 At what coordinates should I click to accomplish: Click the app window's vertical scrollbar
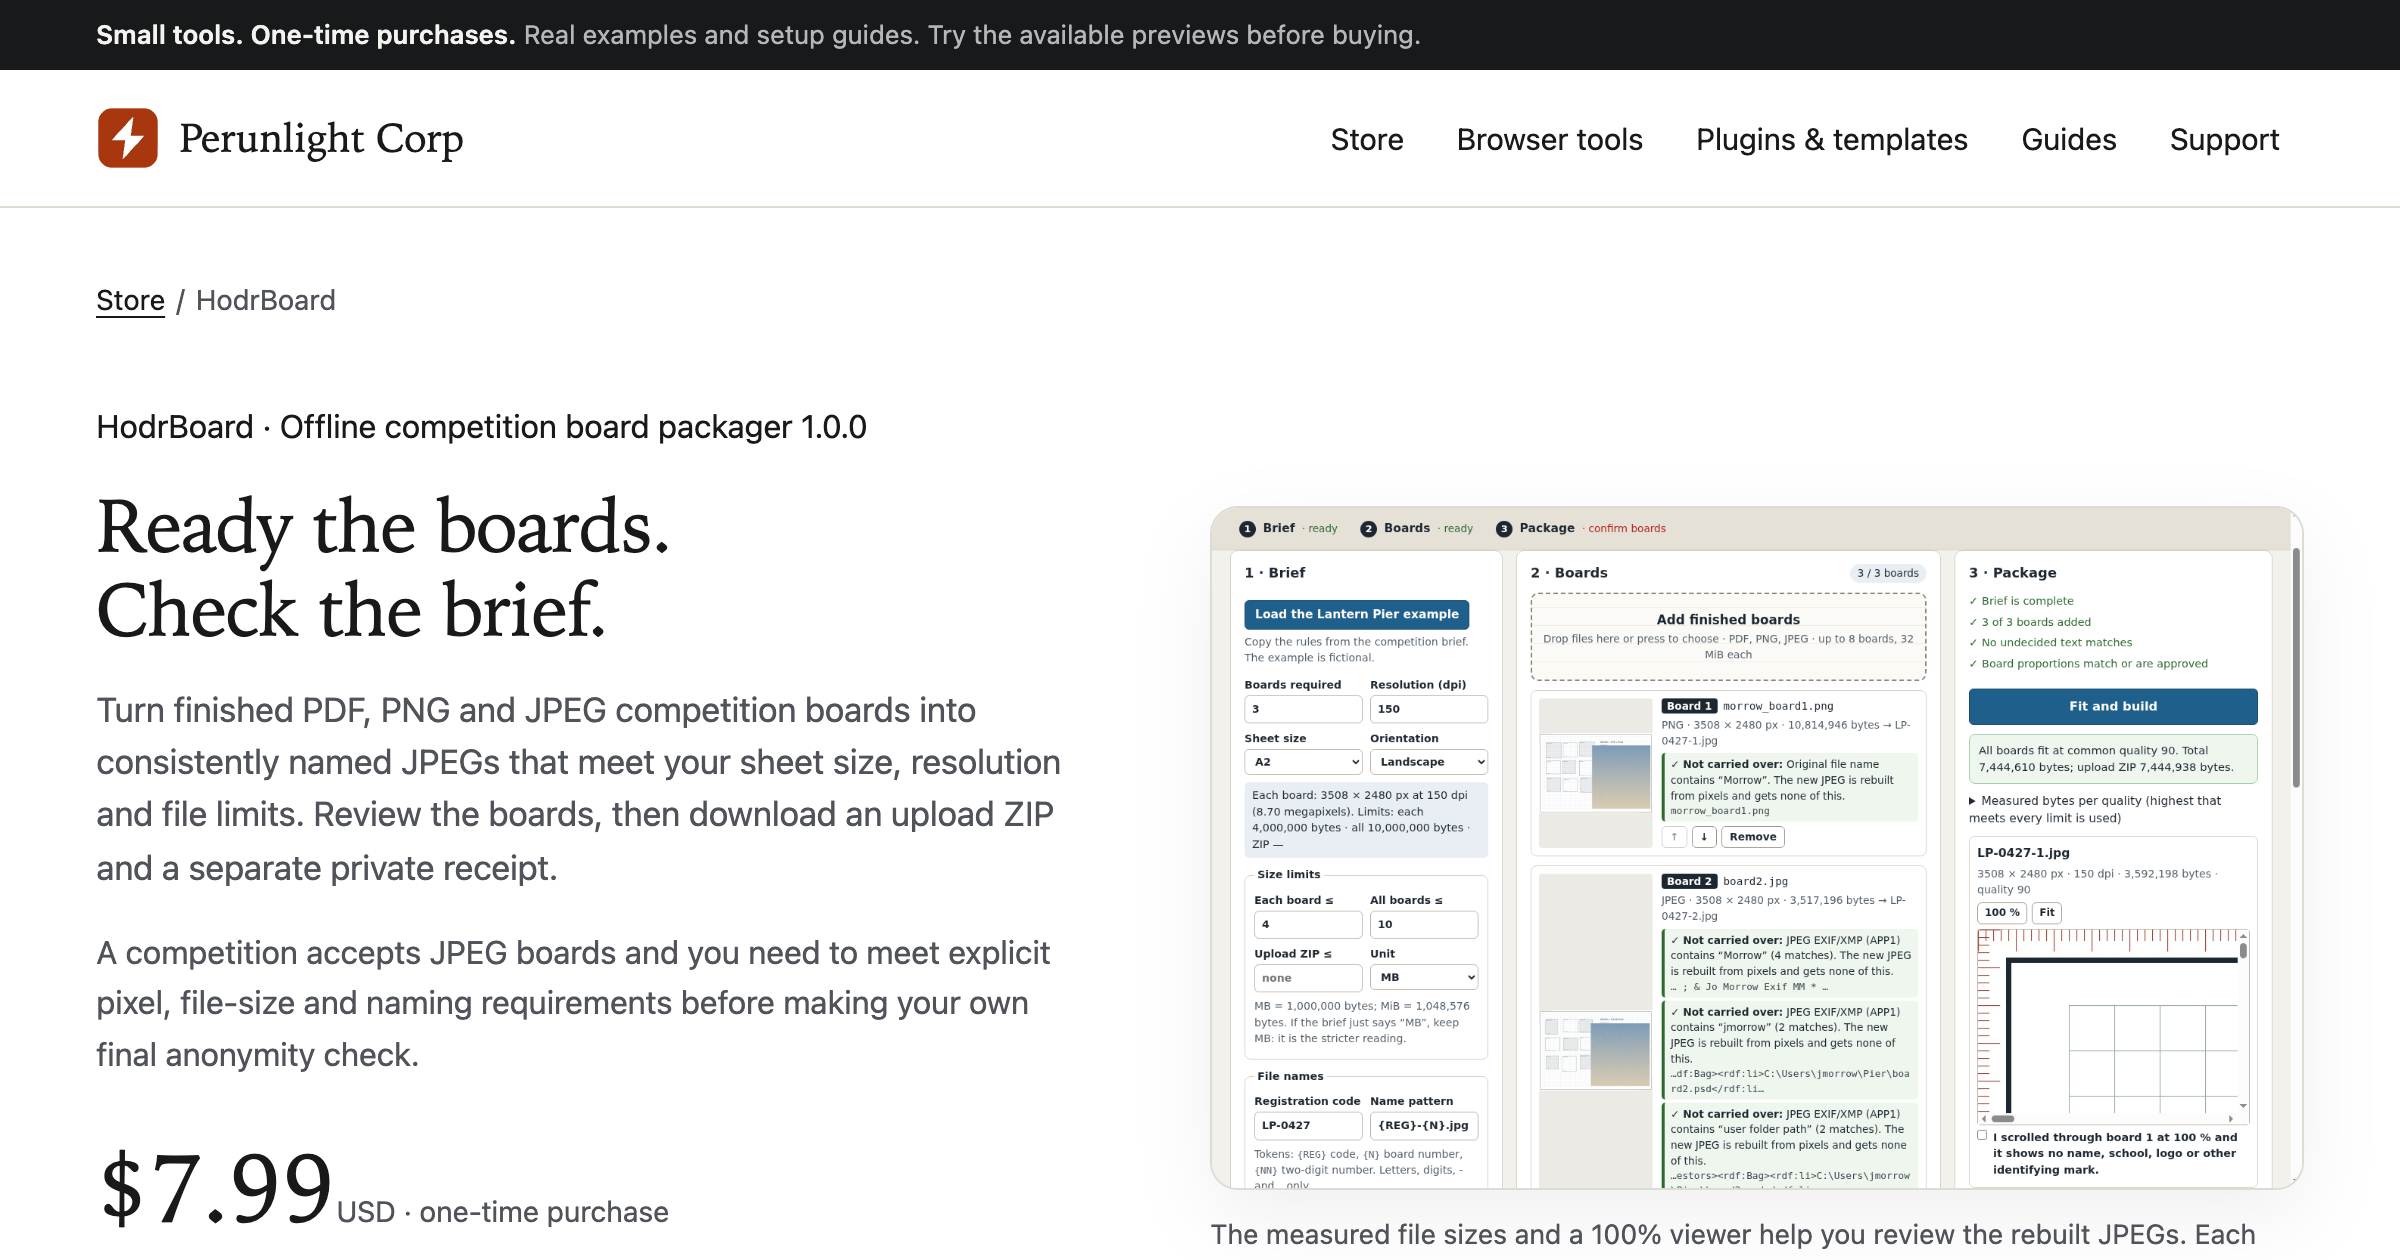(2296, 668)
